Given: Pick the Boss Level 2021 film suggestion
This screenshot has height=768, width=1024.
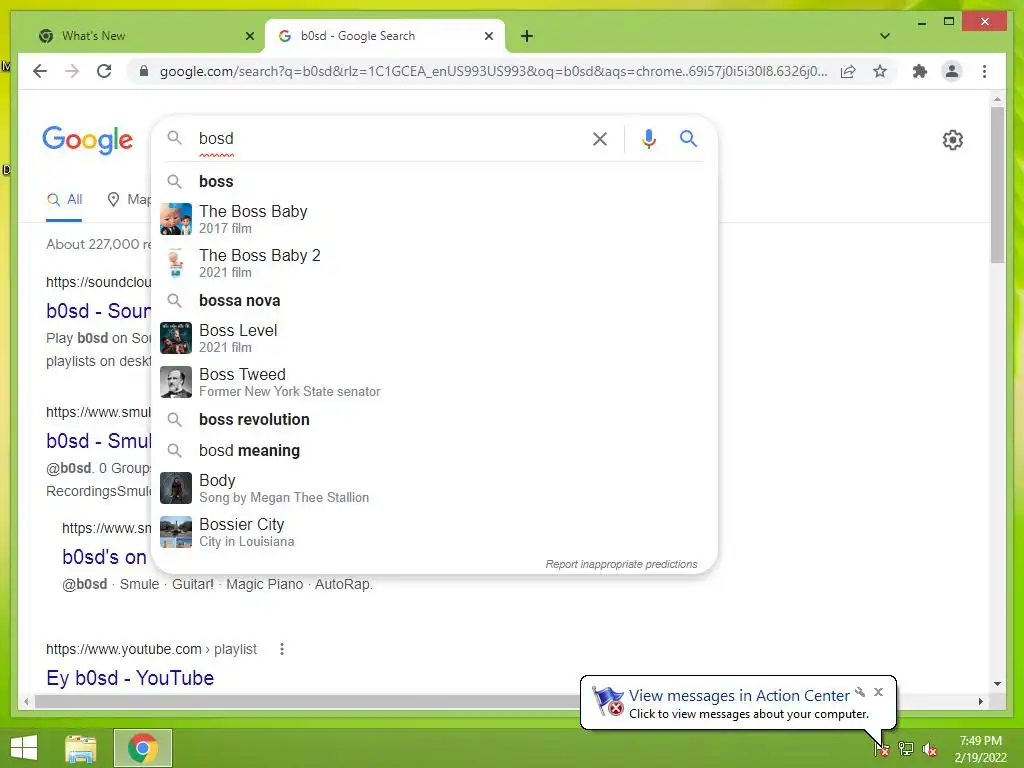Looking at the screenshot, I should [434, 338].
